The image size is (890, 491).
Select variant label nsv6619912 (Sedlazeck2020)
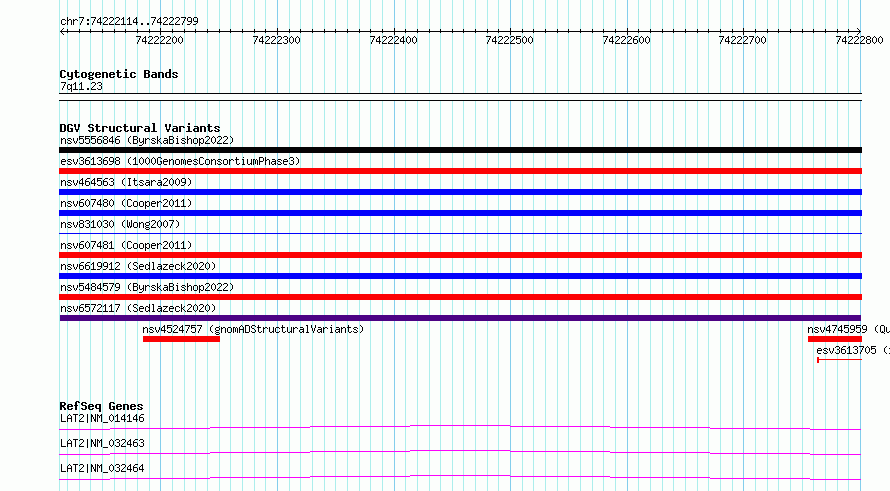[138, 266]
